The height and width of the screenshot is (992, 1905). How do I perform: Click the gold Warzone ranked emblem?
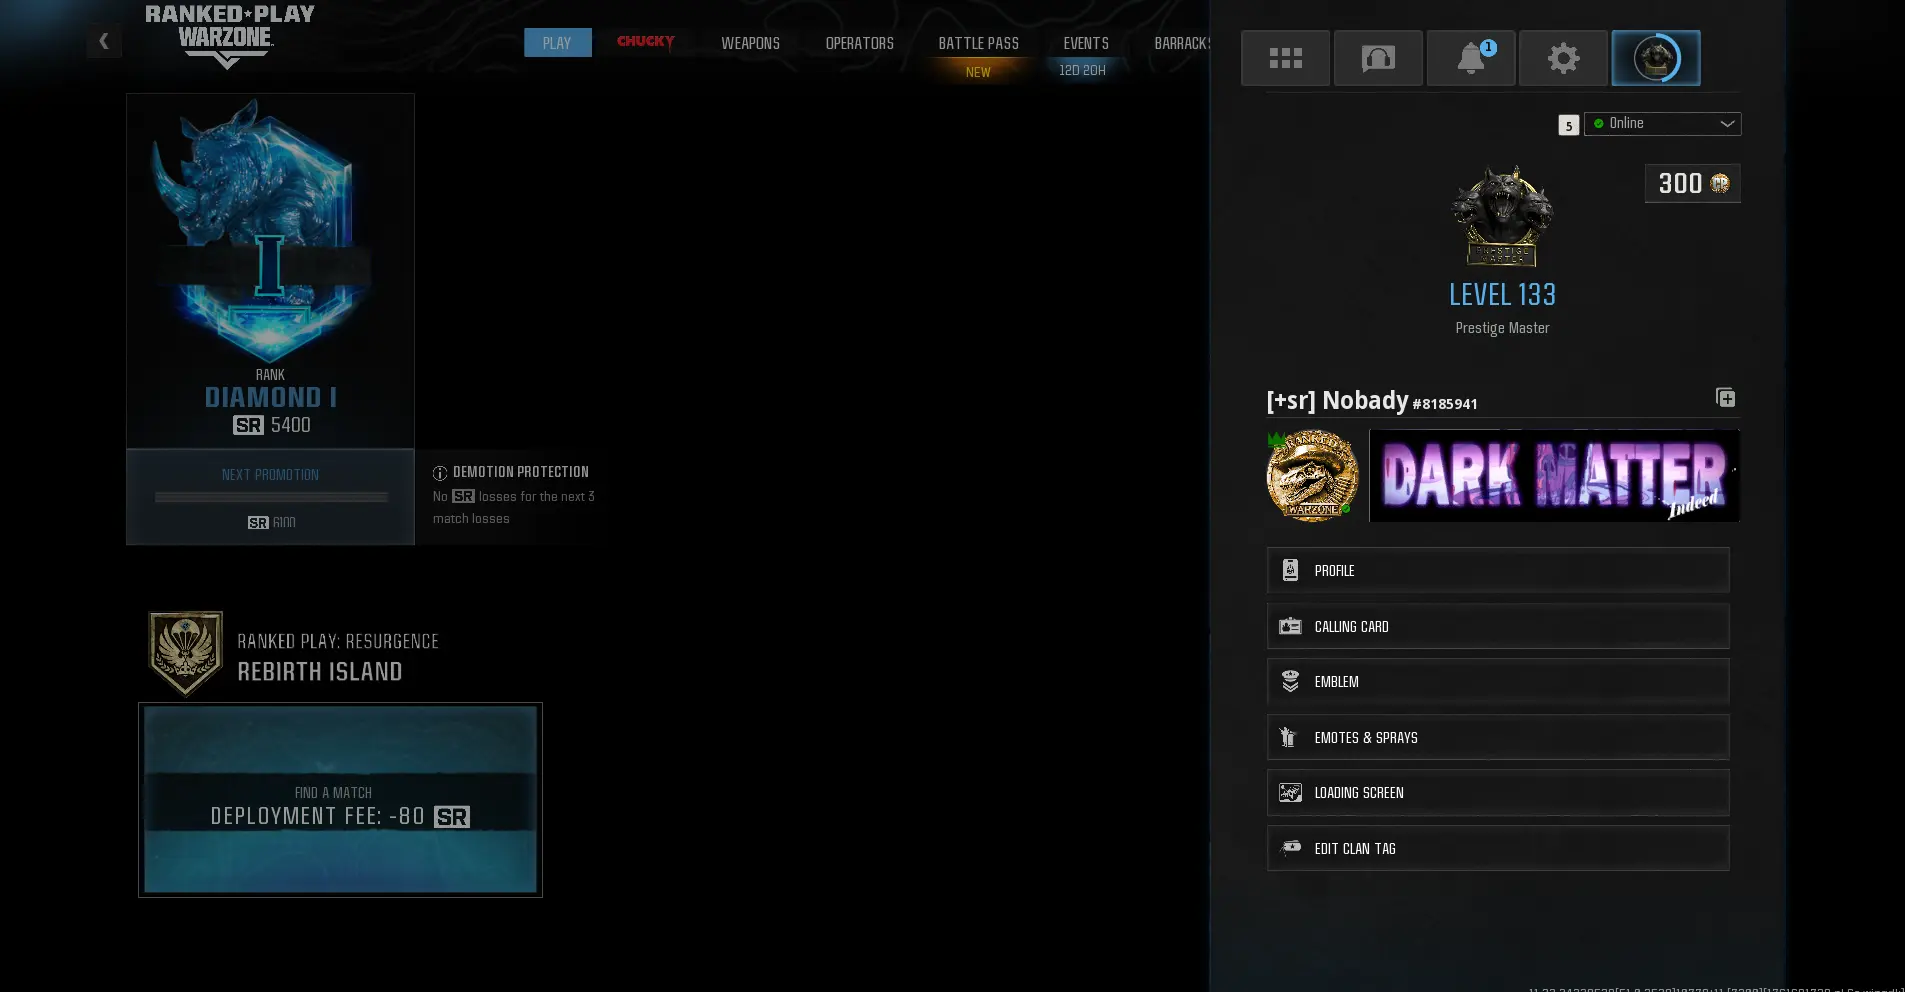[1313, 476]
